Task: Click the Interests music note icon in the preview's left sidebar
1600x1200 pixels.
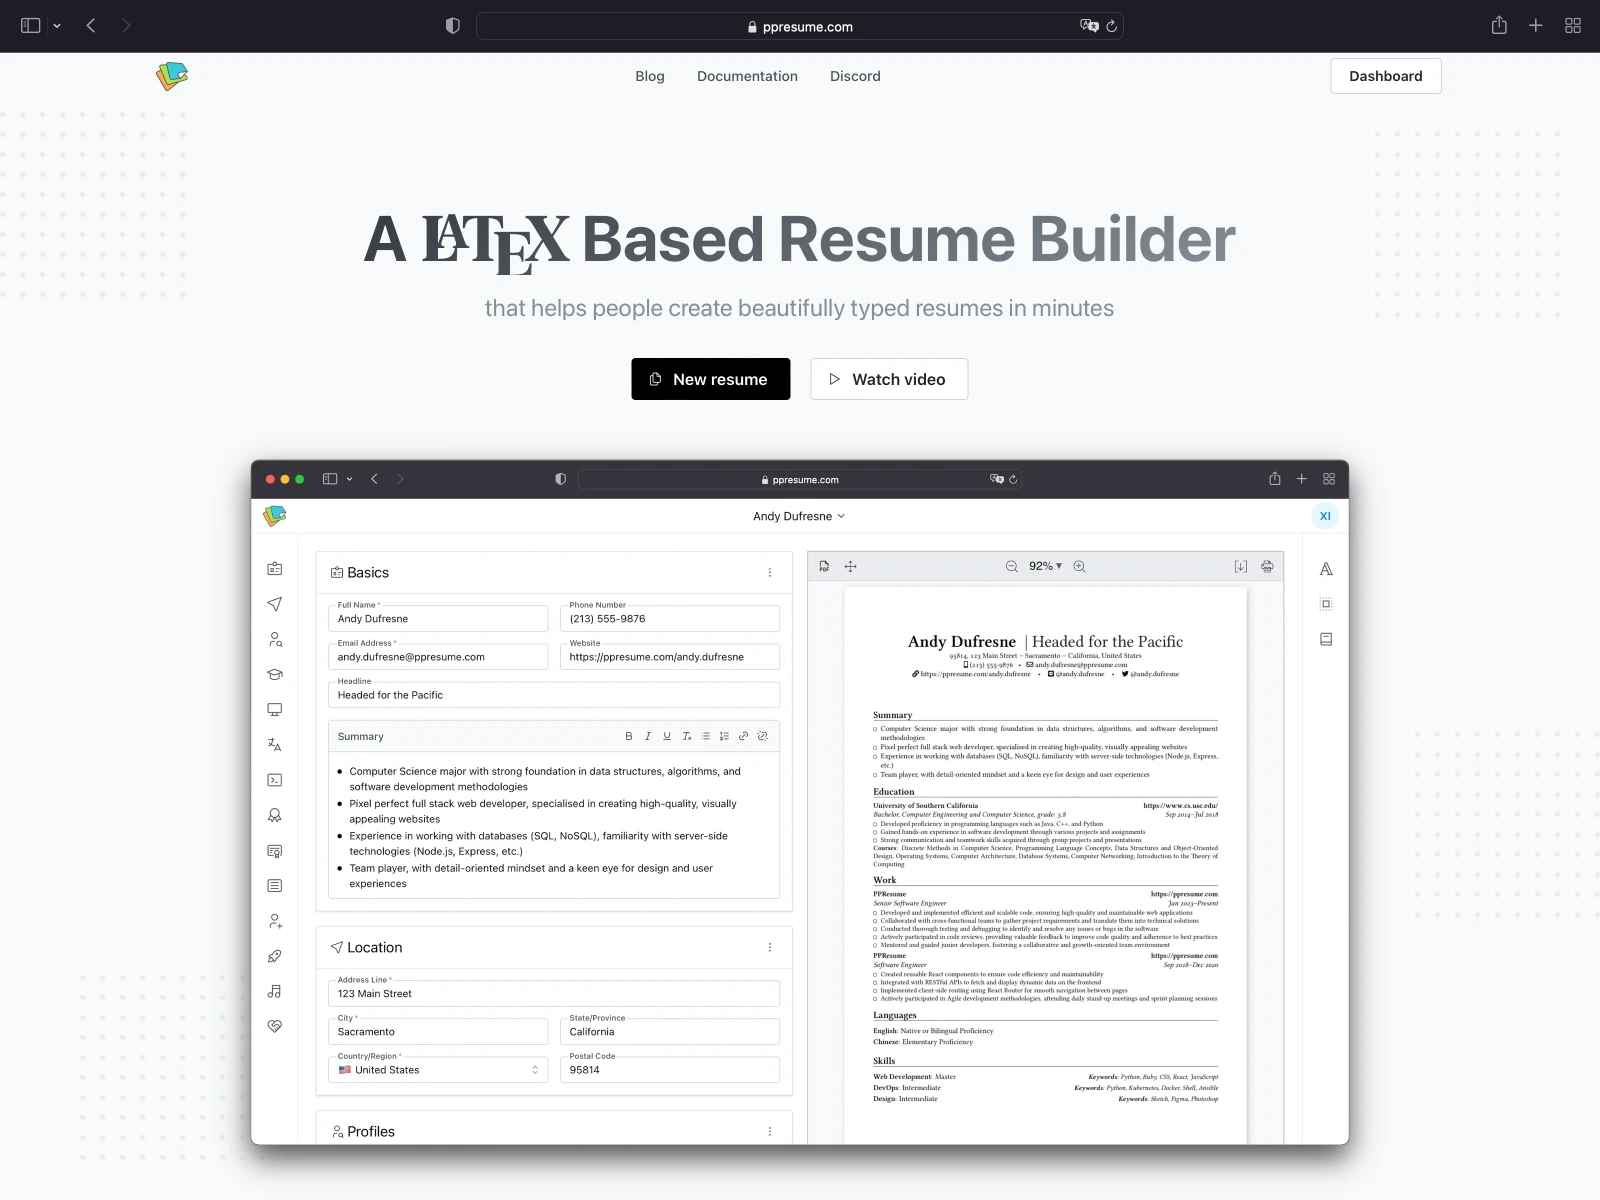Action: pyautogui.click(x=275, y=991)
